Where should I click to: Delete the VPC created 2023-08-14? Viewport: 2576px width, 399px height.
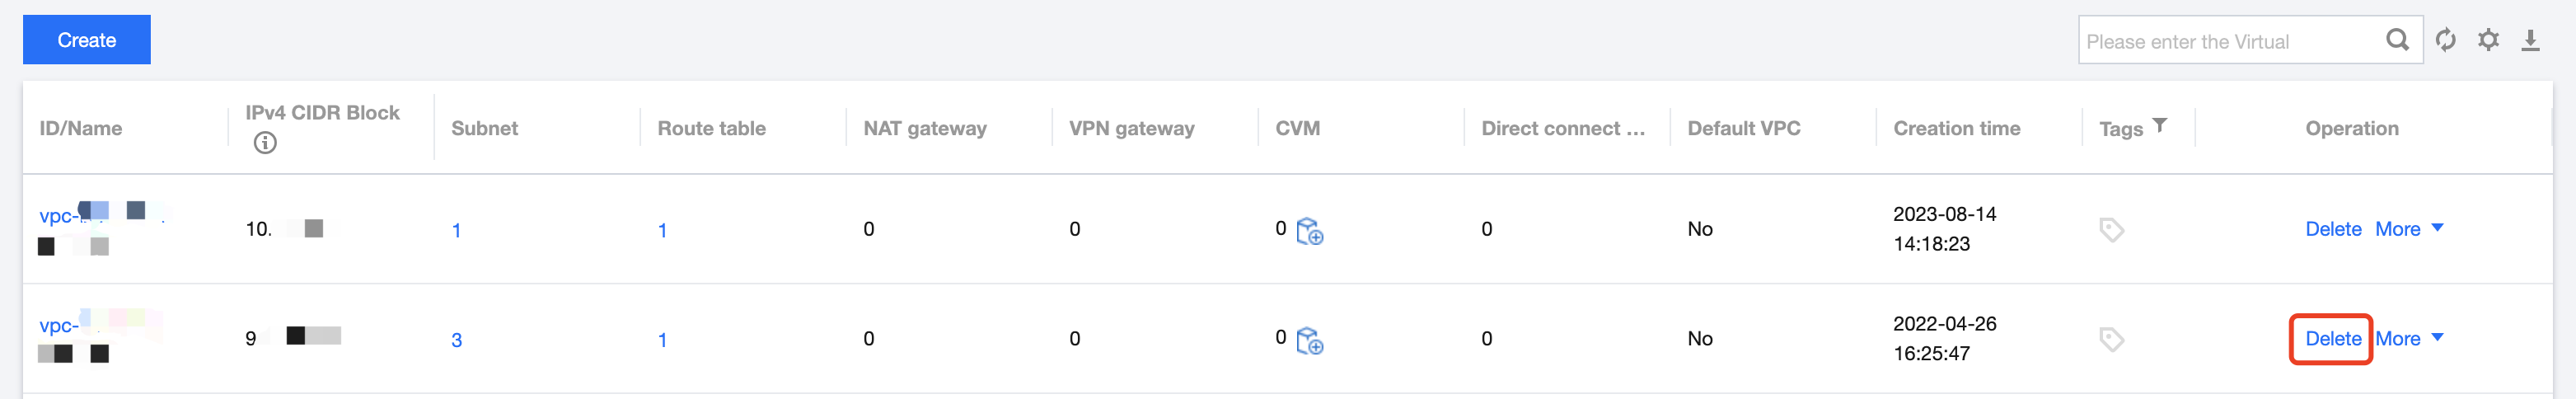click(x=2332, y=229)
